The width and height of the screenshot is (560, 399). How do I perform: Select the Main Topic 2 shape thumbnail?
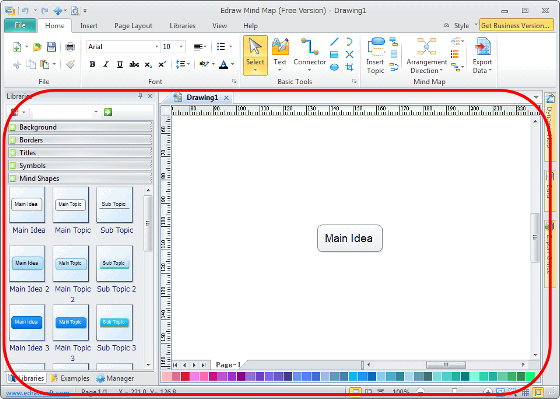71,263
